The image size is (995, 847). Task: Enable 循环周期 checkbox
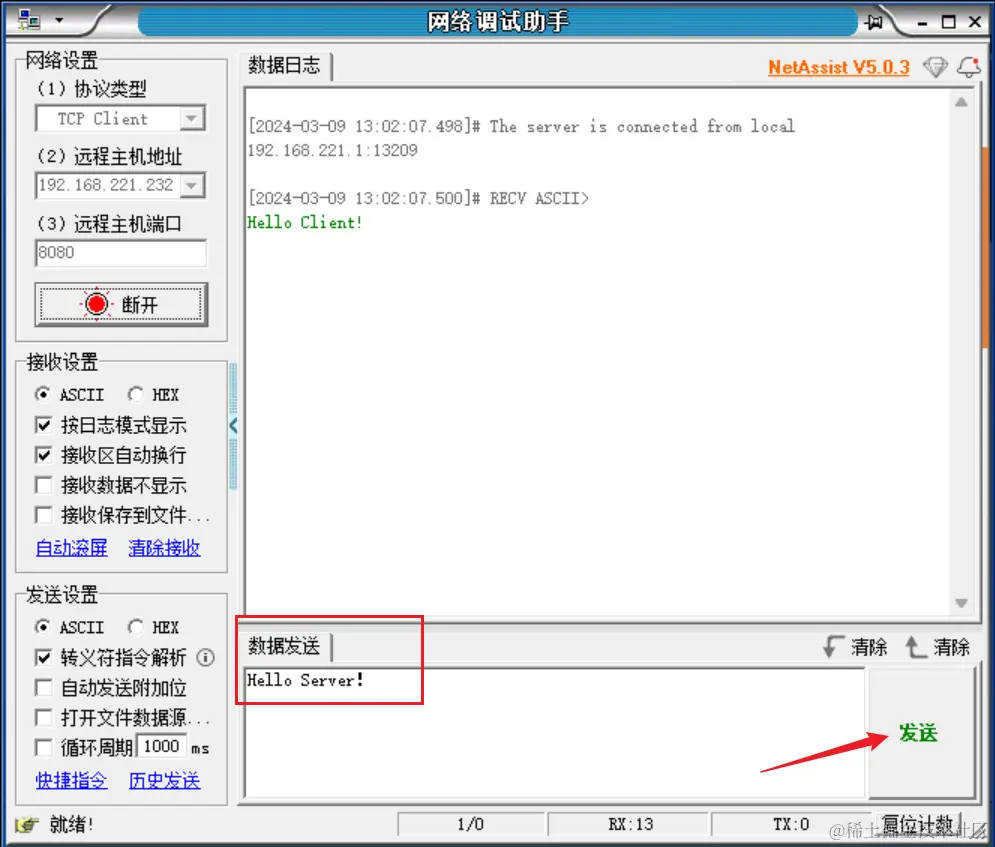[x=43, y=747]
